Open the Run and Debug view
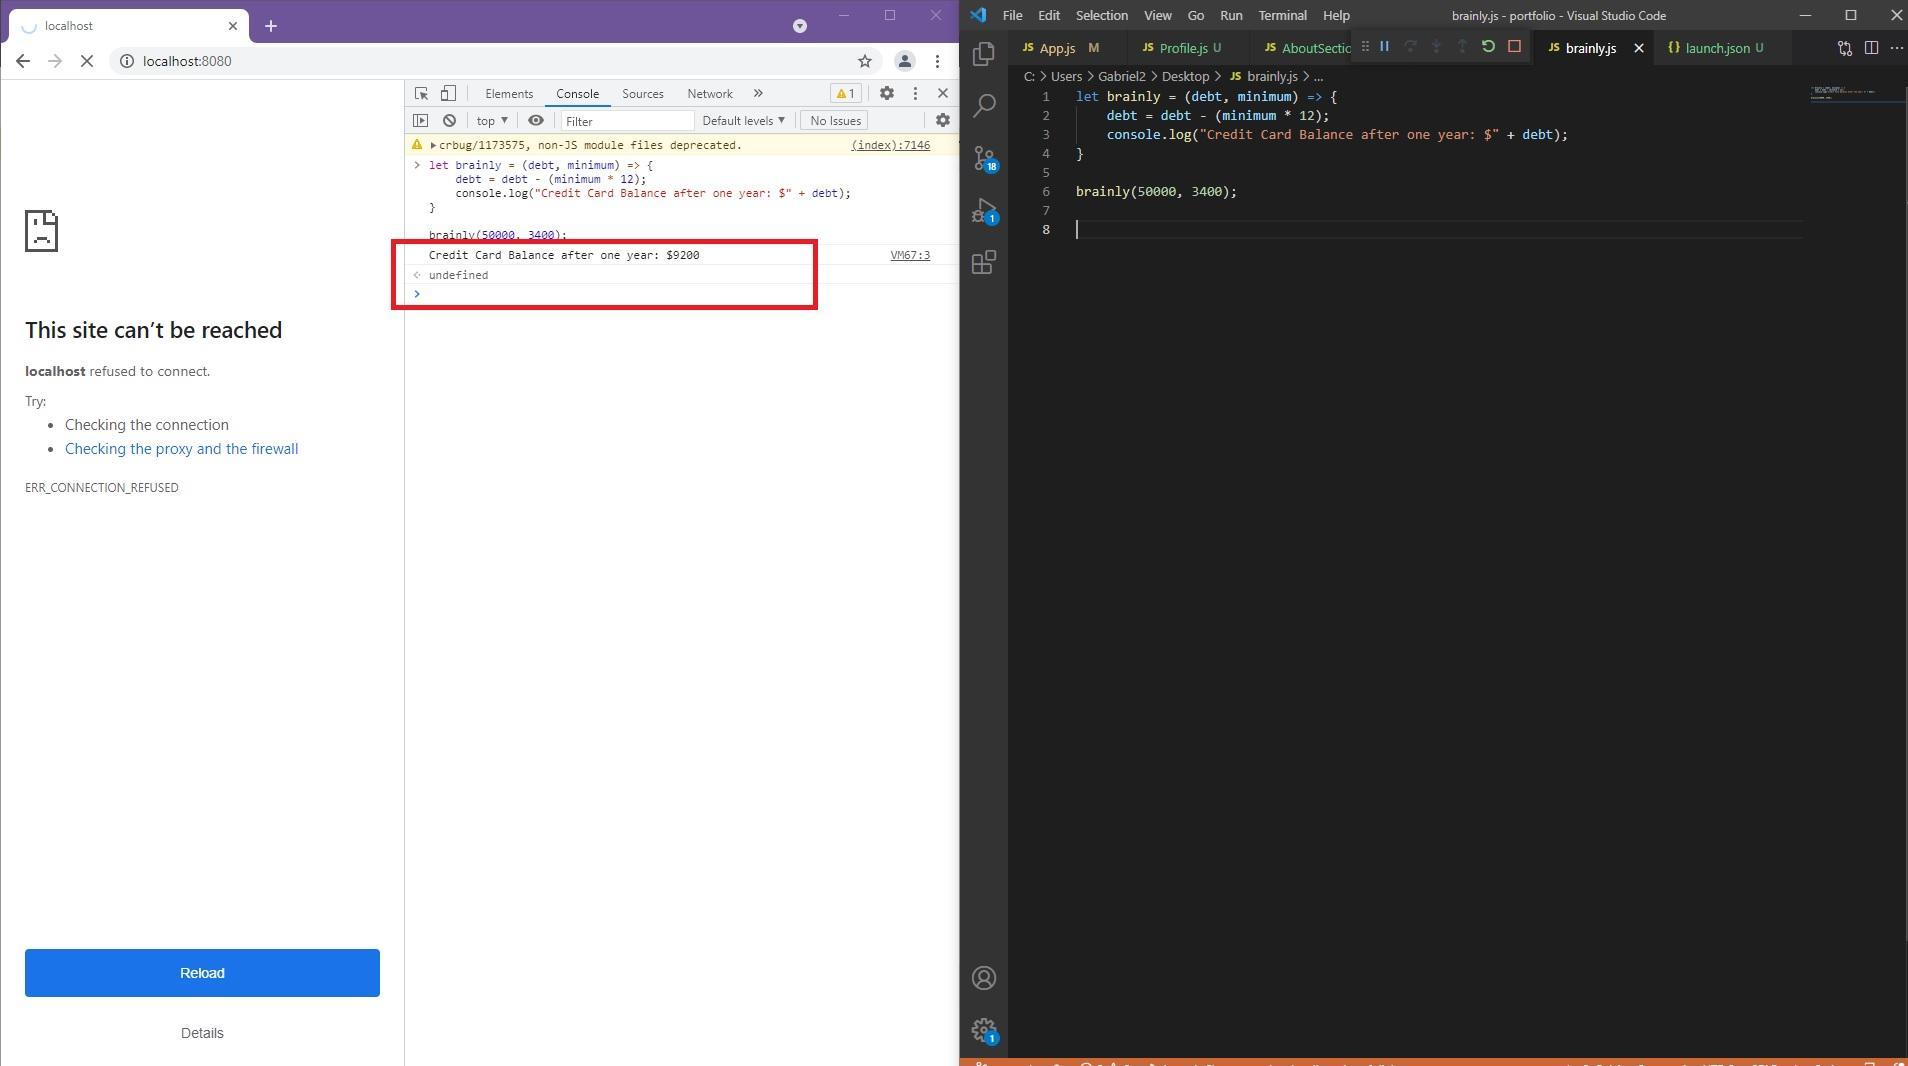Screen dimensions: 1908x1066 click(984, 211)
